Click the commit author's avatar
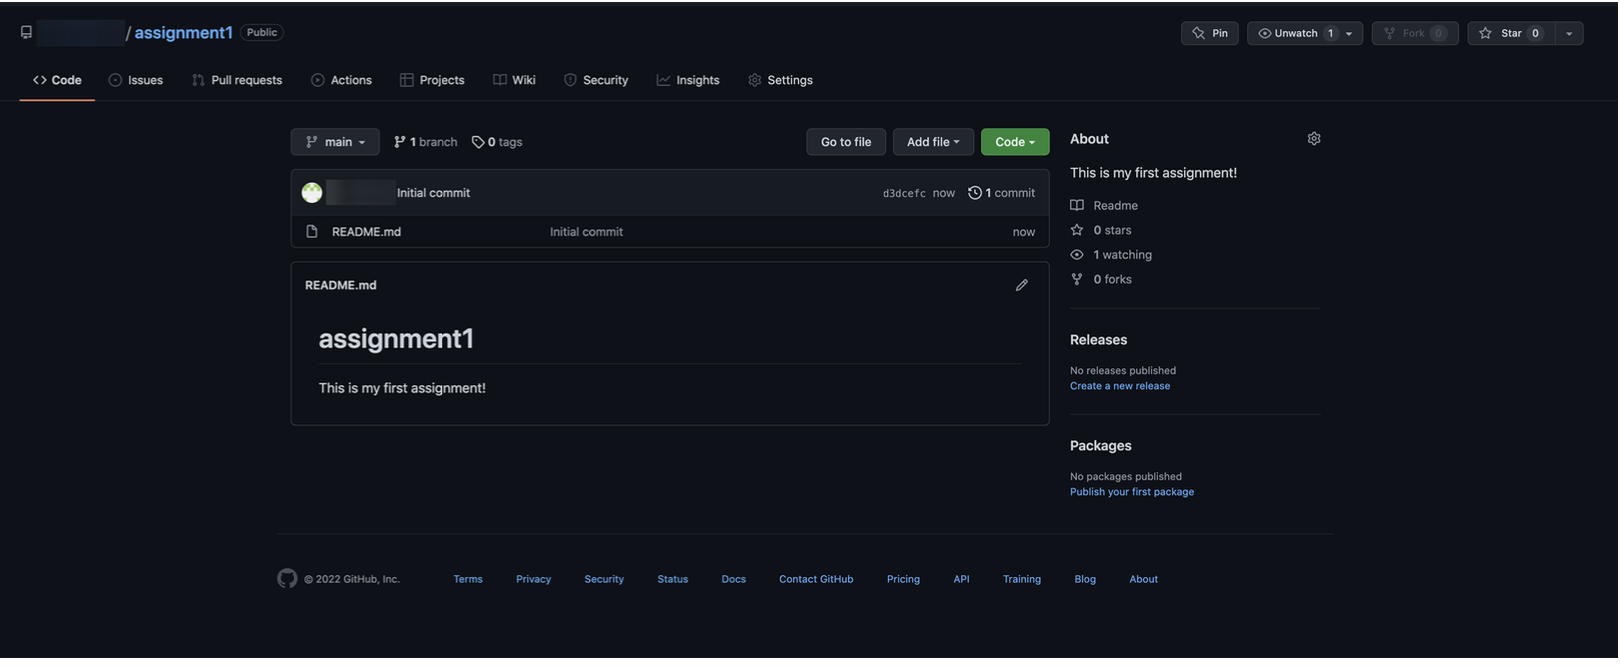Viewport: 1620px width, 666px height. pos(312,193)
